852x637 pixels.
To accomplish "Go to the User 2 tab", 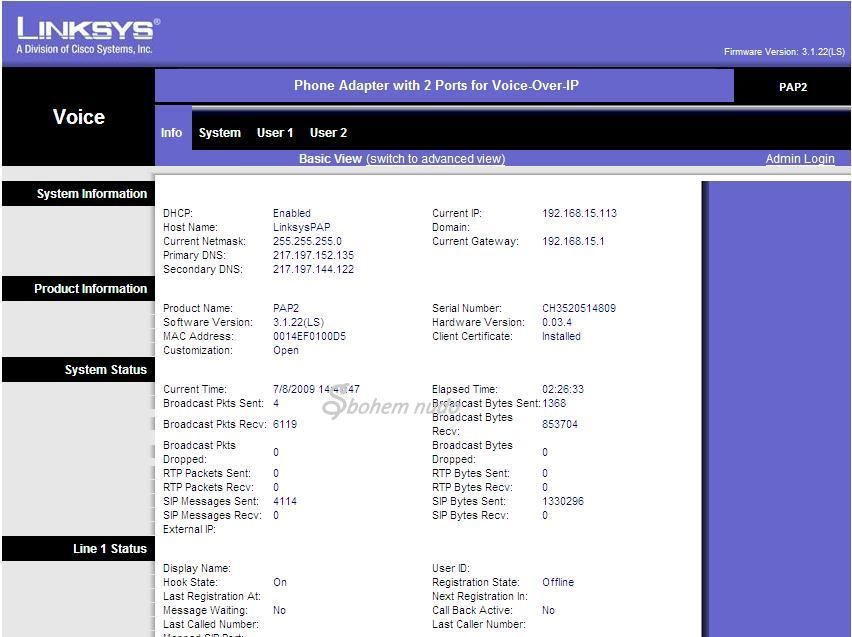I will [x=328, y=132].
